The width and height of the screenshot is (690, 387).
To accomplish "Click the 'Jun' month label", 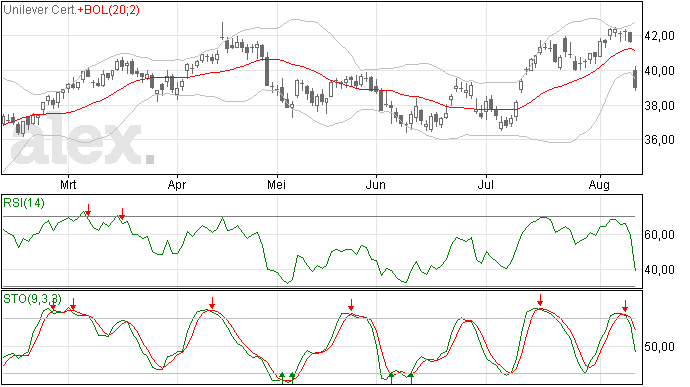I will point(375,184).
